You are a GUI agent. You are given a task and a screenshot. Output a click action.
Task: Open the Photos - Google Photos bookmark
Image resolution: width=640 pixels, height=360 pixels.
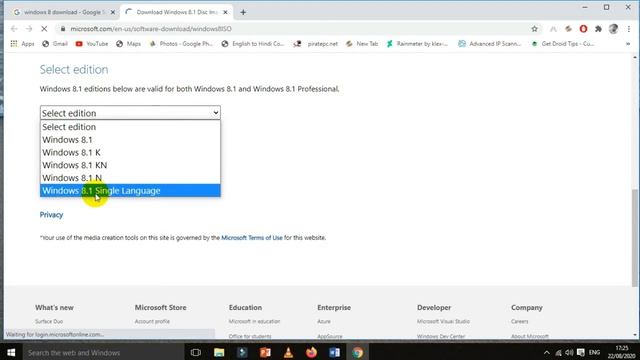[181, 44]
